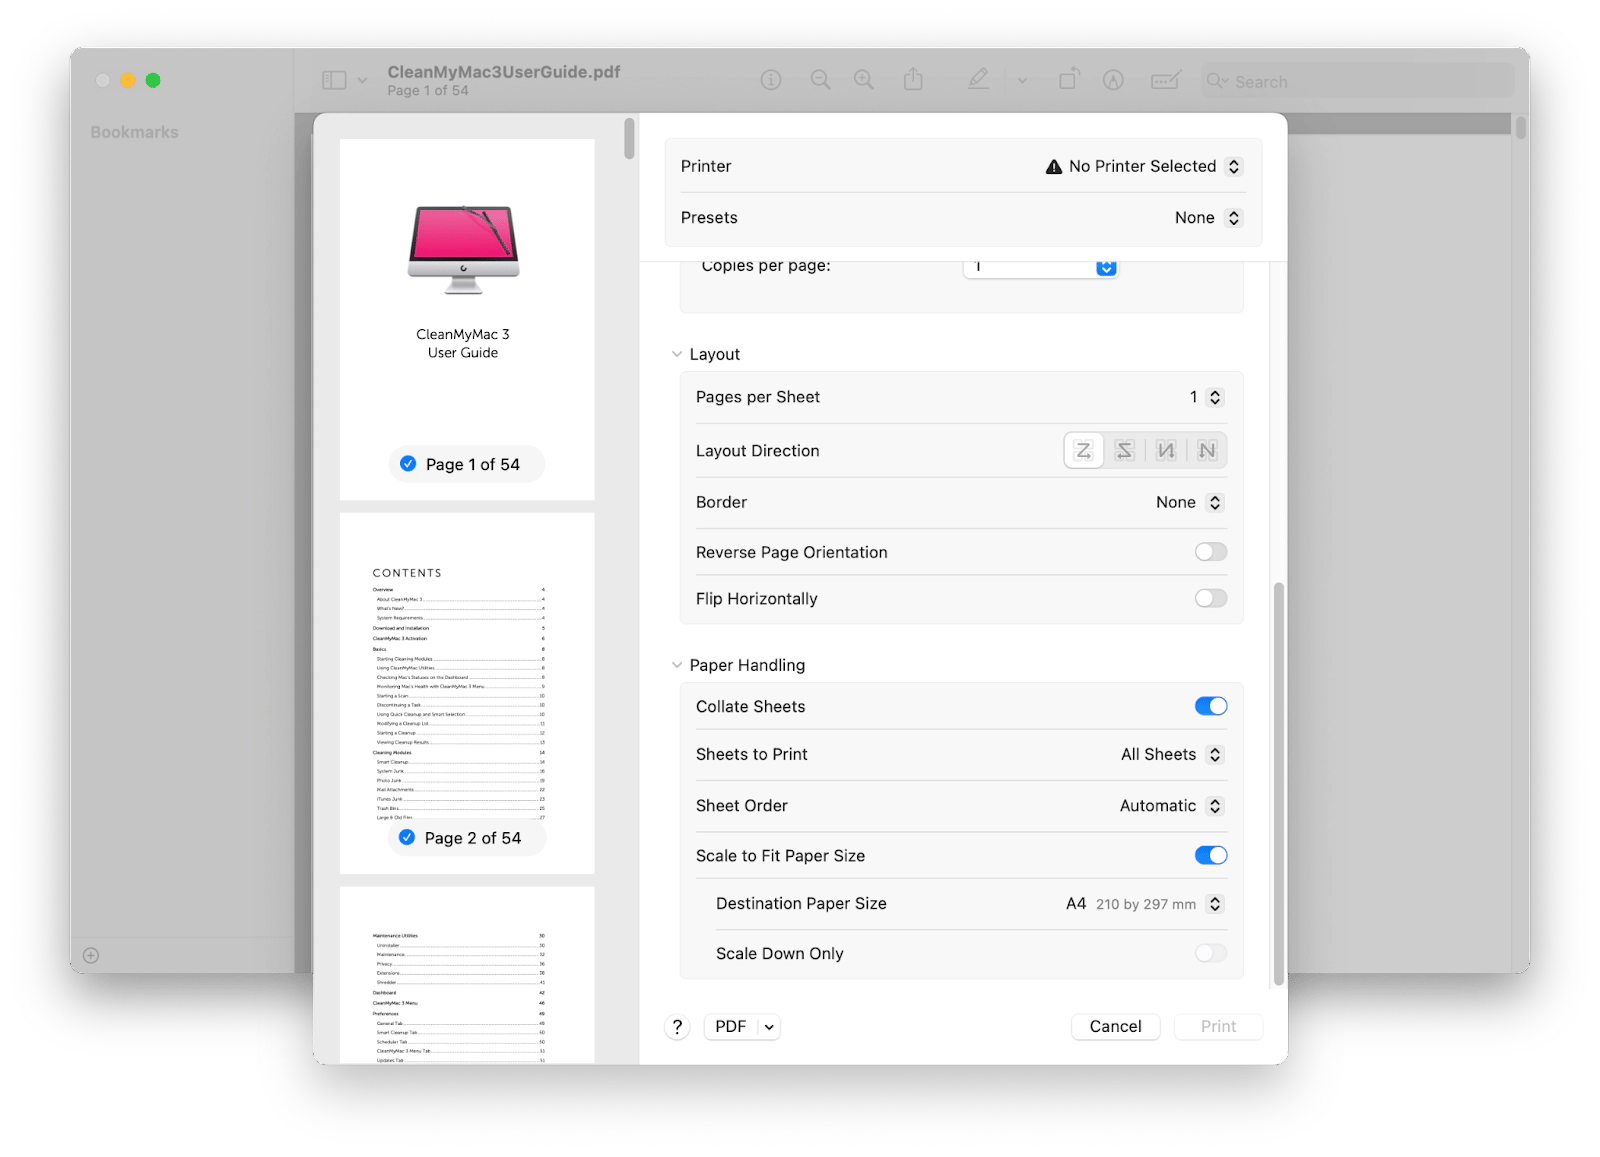Click the sidebar view icon in Preview toolbar
1600x1157 pixels.
click(334, 80)
